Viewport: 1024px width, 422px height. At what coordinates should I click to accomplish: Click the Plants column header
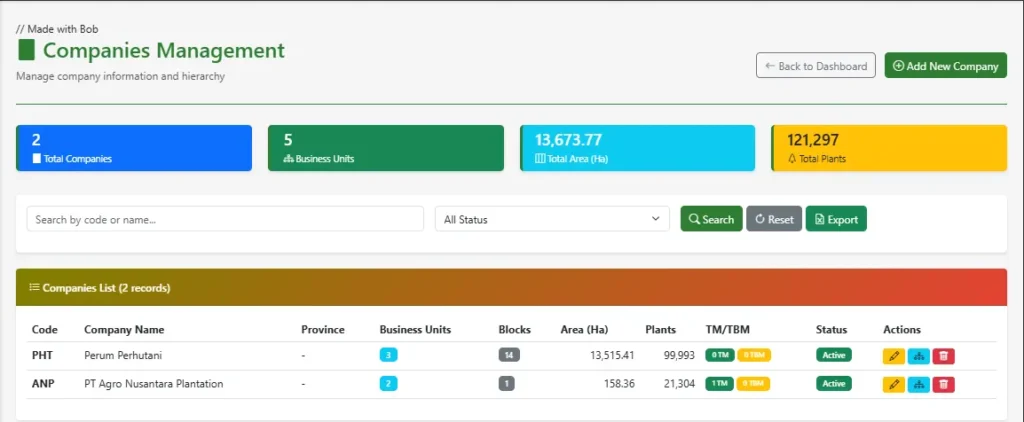coord(660,329)
